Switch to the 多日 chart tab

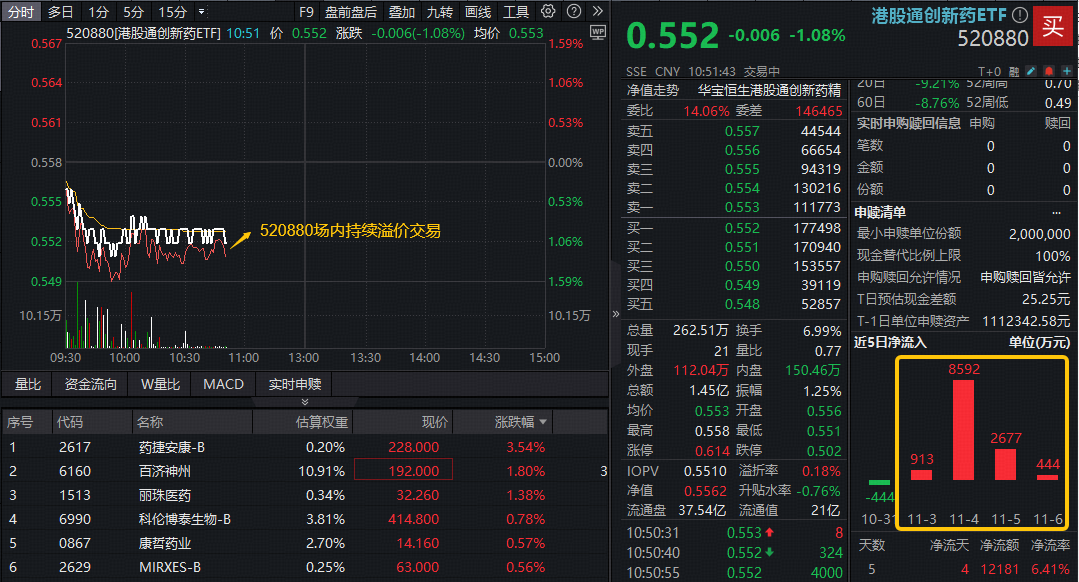click(60, 12)
